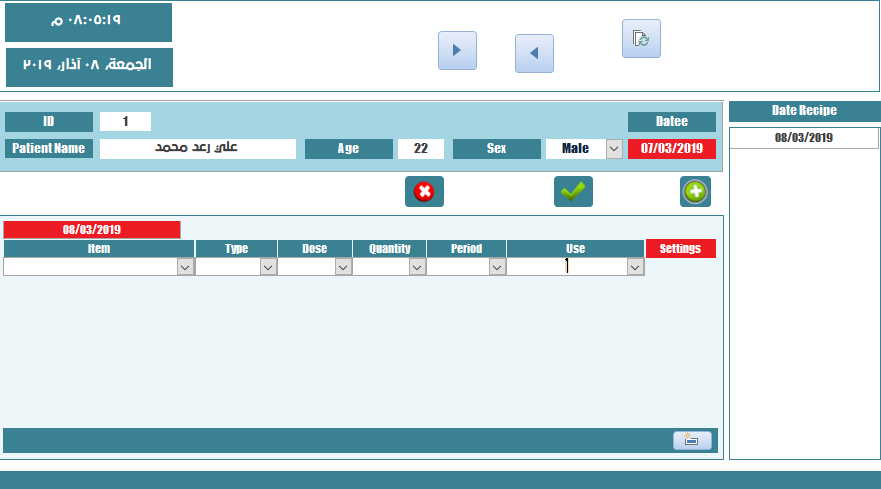Click the Age field showing 22
The height and width of the screenshot is (489, 881).
click(x=421, y=149)
